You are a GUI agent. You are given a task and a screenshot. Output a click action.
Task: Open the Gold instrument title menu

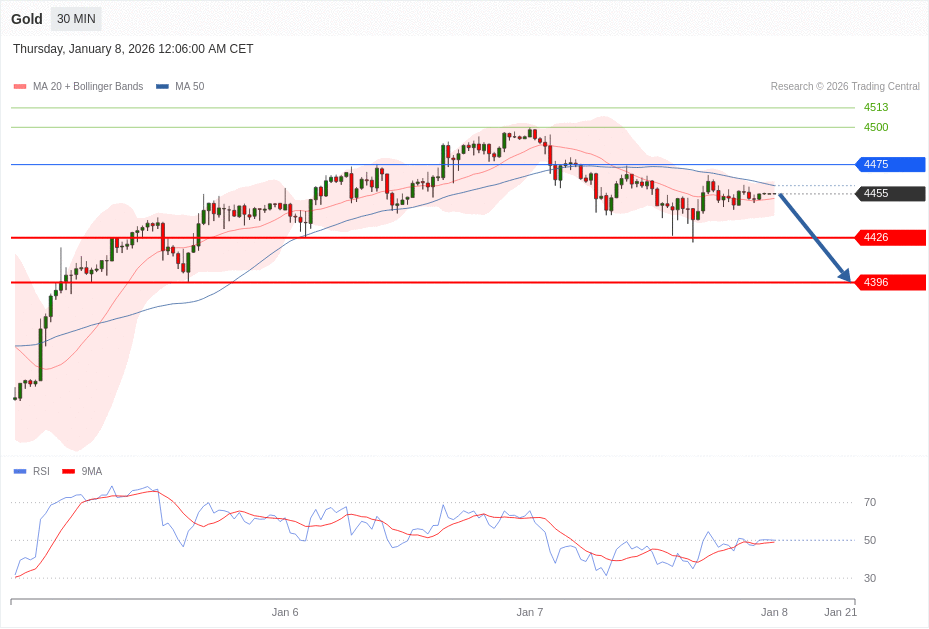pyautogui.click(x=26, y=18)
